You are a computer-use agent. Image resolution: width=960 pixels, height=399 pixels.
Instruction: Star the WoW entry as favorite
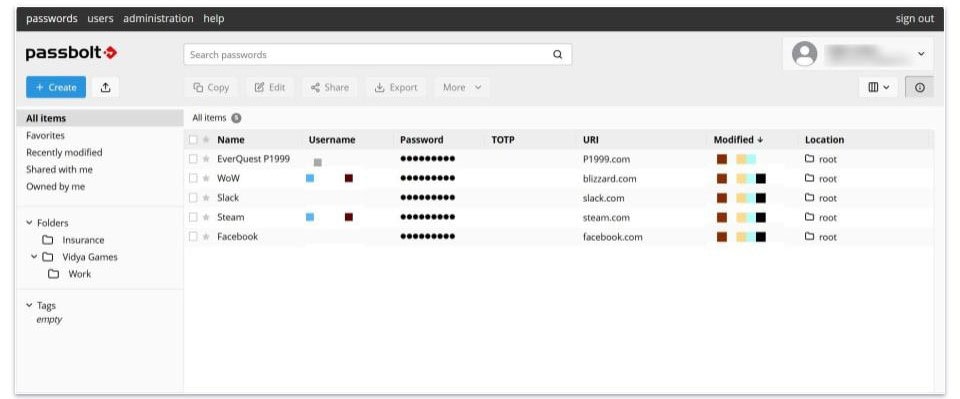pyautogui.click(x=206, y=178)
